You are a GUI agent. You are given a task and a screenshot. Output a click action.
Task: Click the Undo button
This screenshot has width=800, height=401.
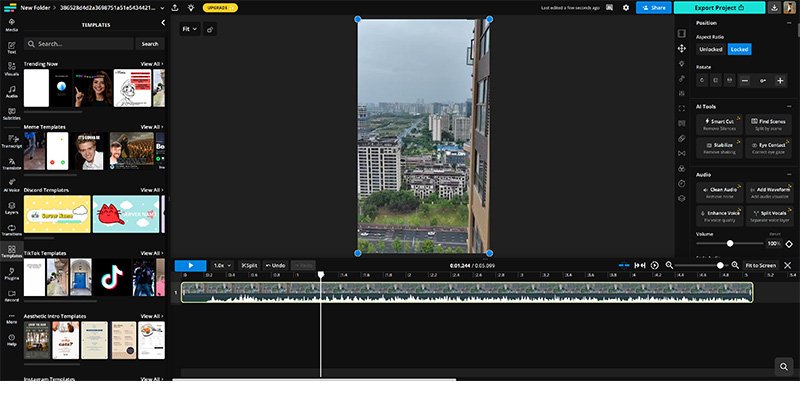[276, 265]
